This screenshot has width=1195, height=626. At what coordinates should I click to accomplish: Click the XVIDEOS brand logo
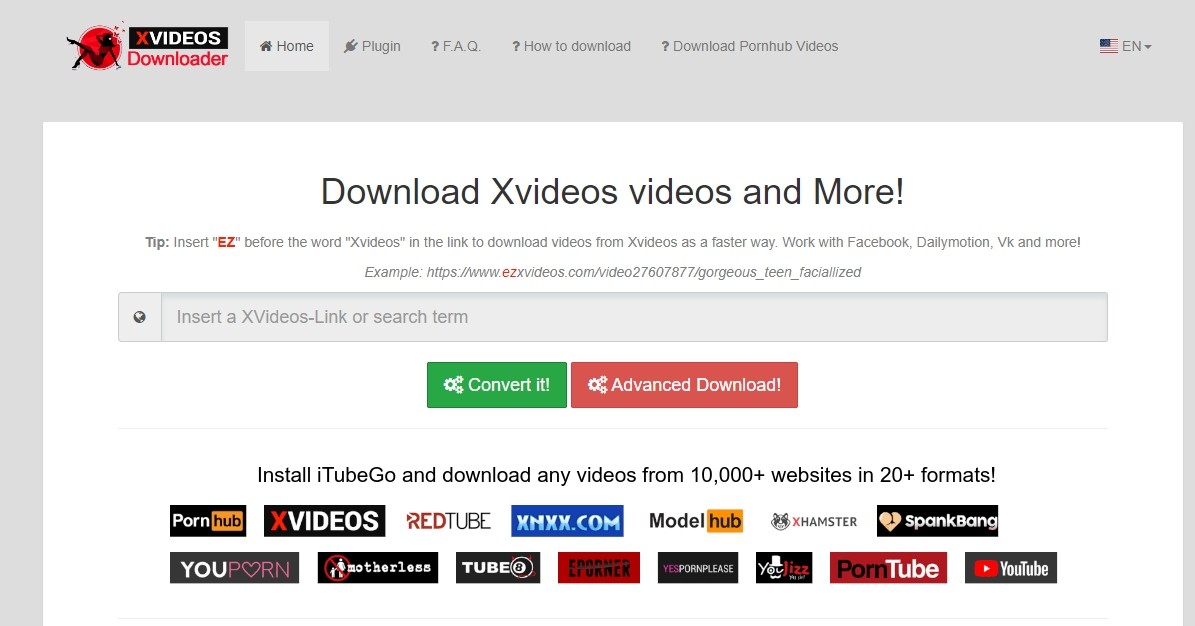click(x=324, y=520)
